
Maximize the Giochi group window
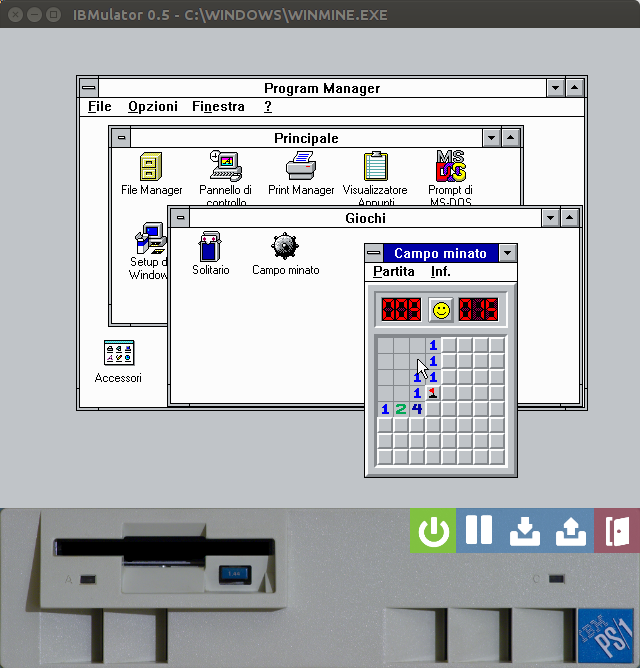[x=570, y=218]
